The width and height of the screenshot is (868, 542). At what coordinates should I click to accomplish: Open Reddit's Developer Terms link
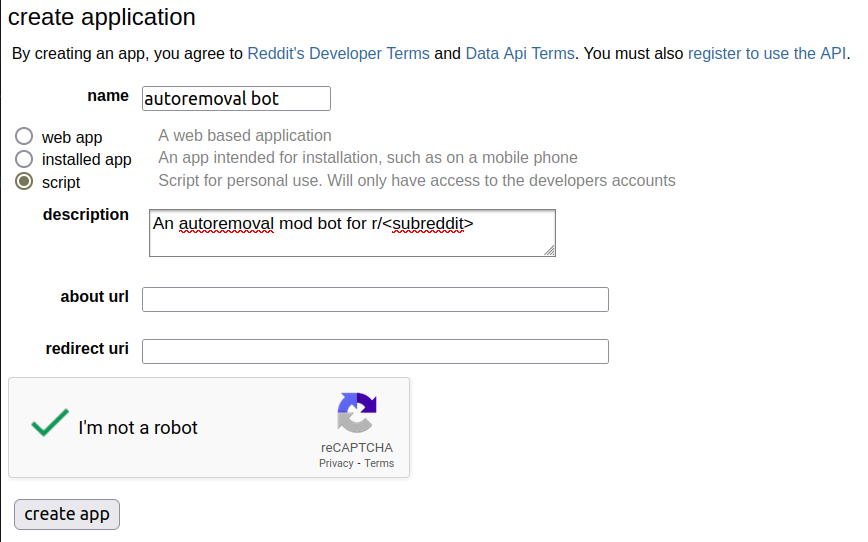(x=338, y=54)
